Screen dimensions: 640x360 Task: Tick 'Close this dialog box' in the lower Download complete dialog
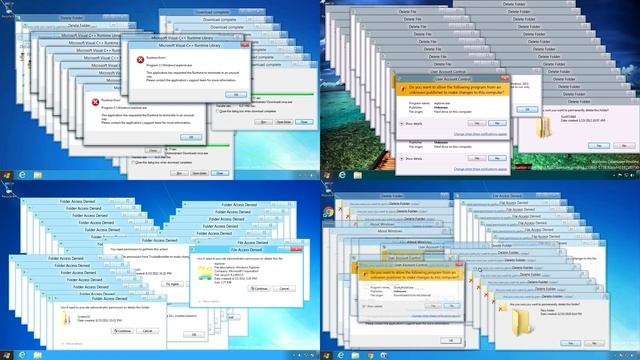coord(133,162)
